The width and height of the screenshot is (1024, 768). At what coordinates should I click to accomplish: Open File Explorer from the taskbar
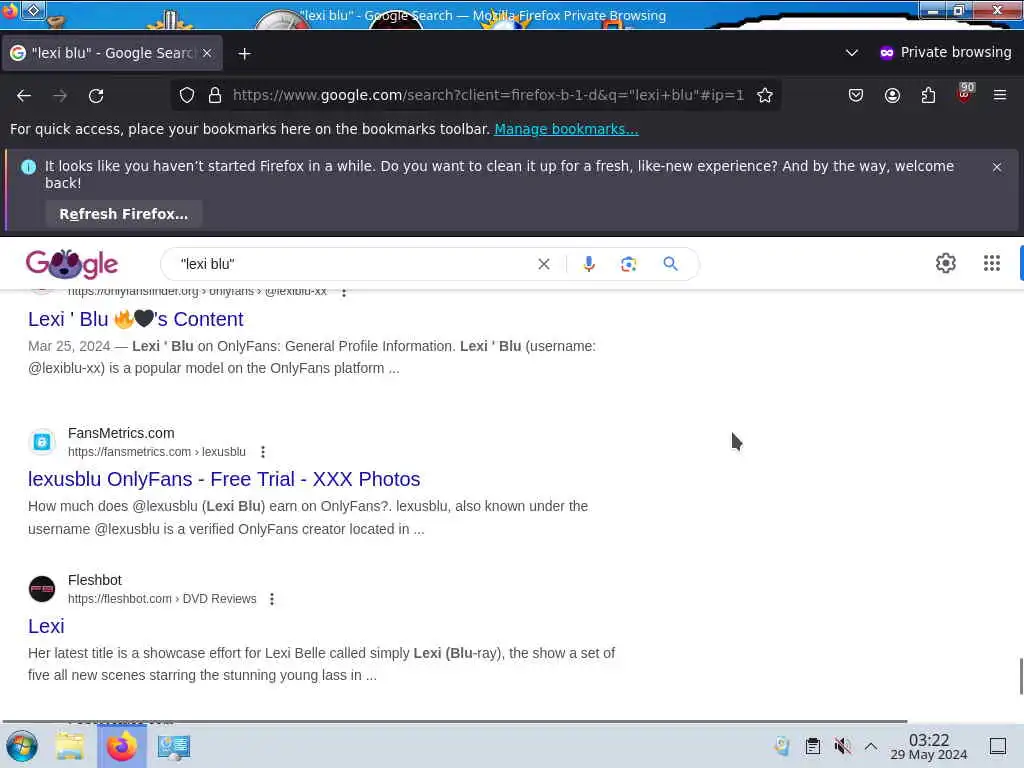[x=69, y=746]
